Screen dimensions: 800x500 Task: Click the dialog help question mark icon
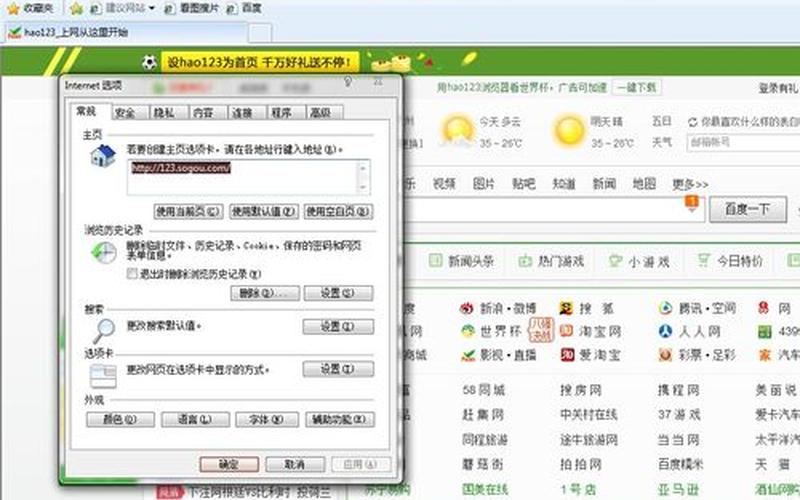coord(348,82)
